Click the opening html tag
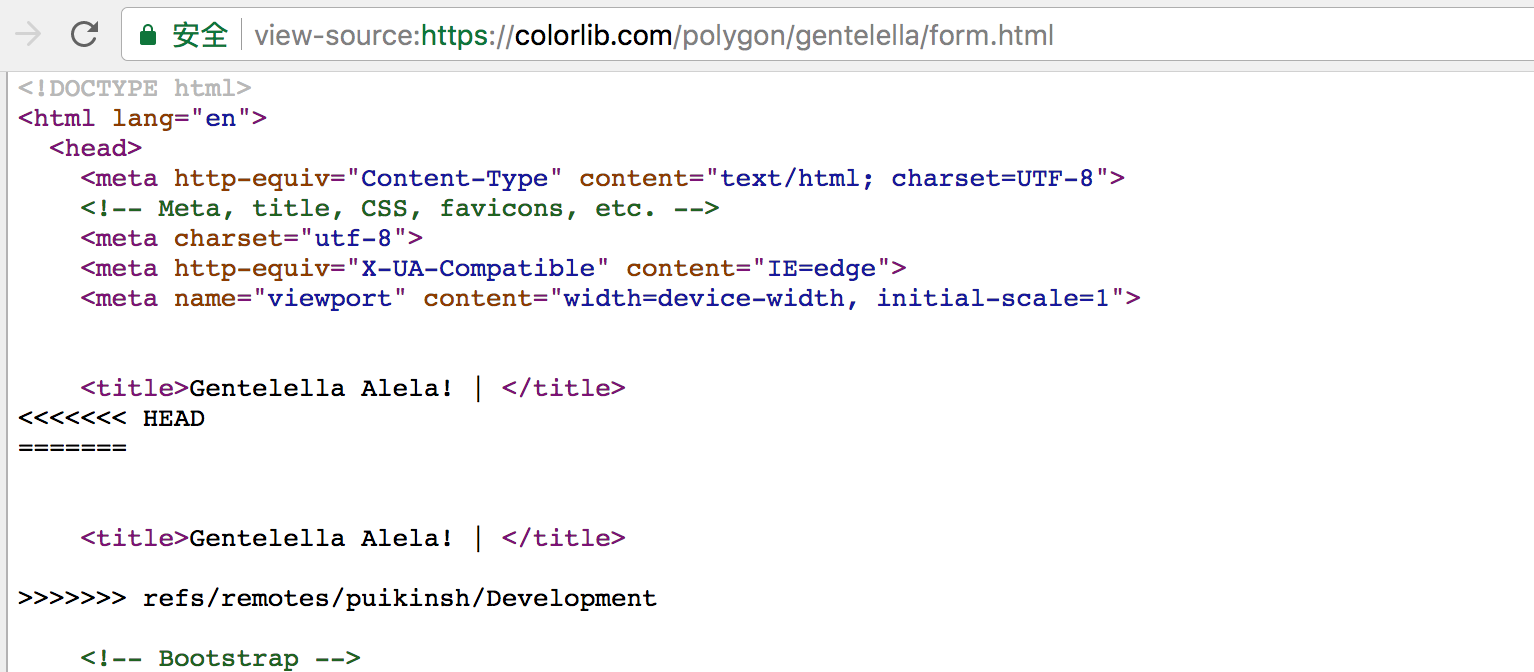1534x672 pixels. [x=57, y=118]
